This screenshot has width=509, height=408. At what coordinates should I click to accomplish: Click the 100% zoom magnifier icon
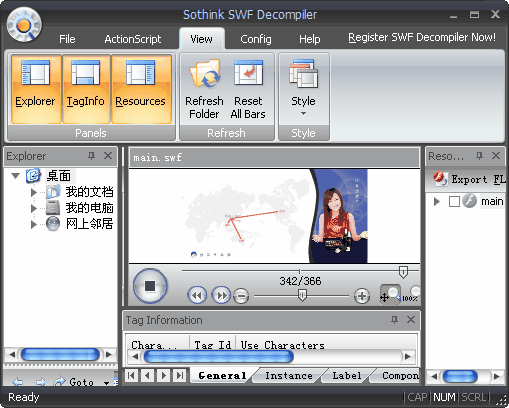[412, 294]
